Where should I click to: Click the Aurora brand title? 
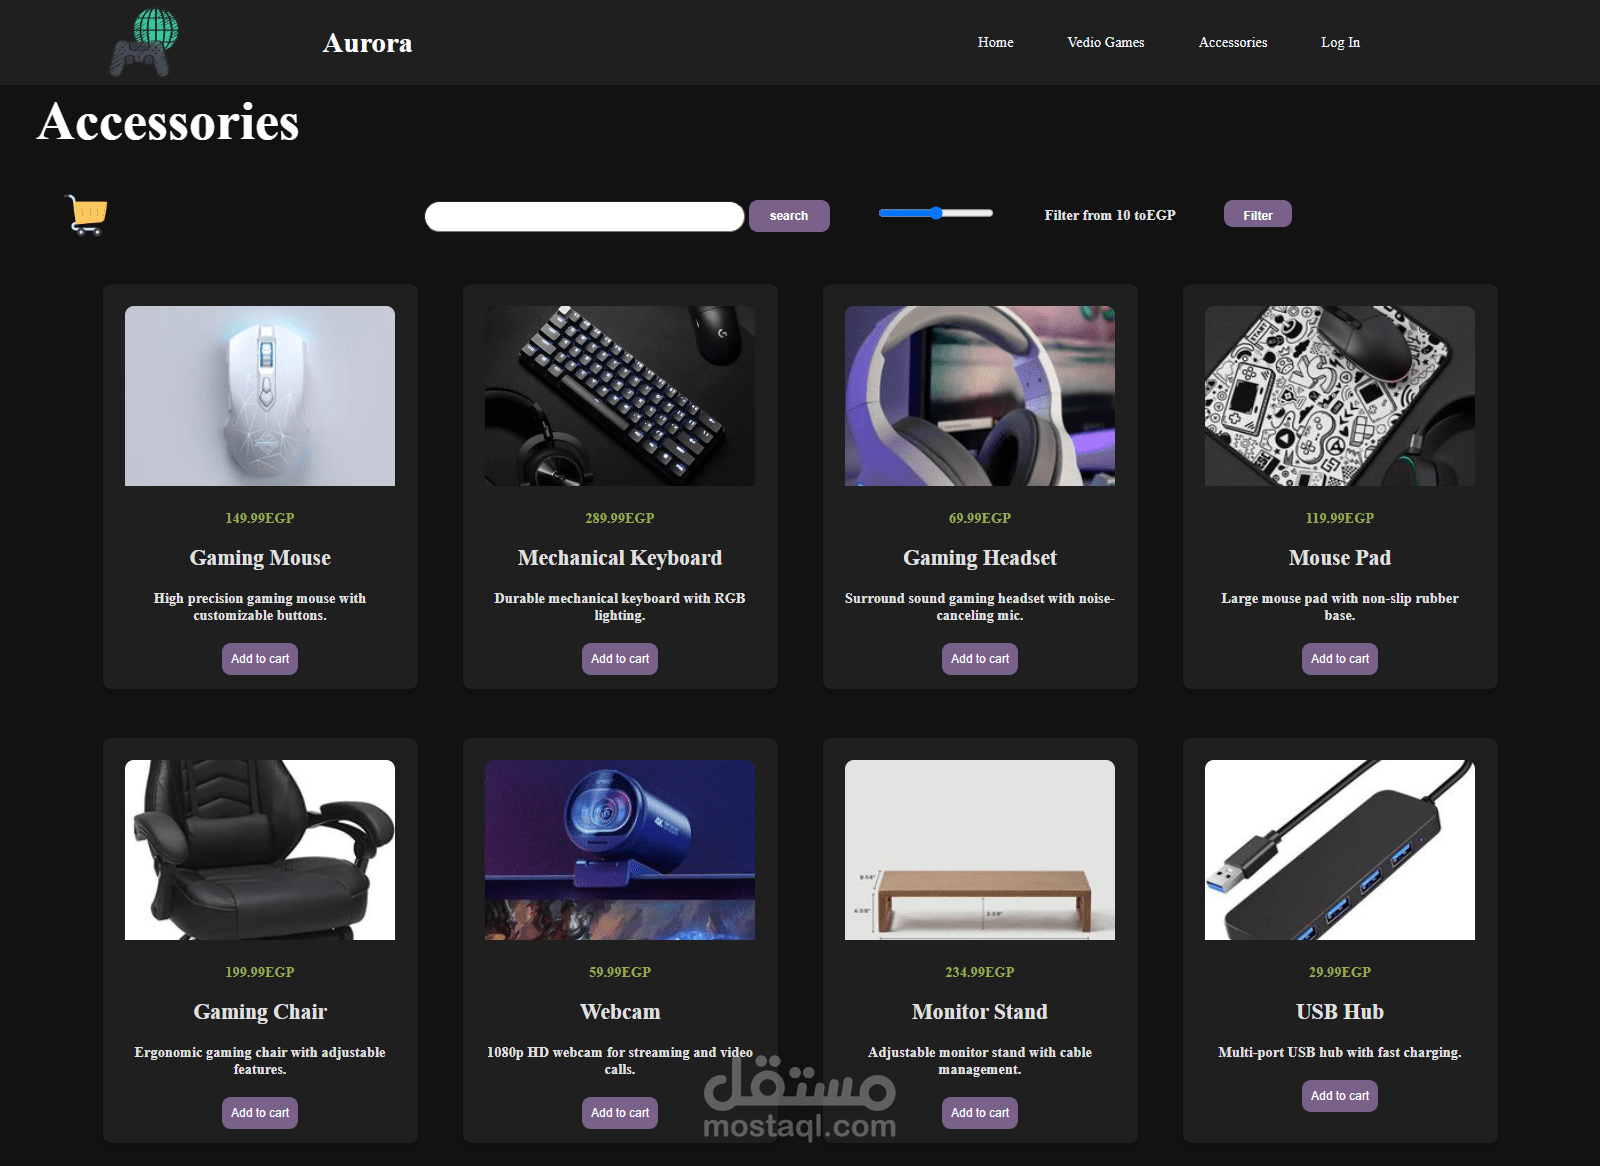click(x=367, y=43)
